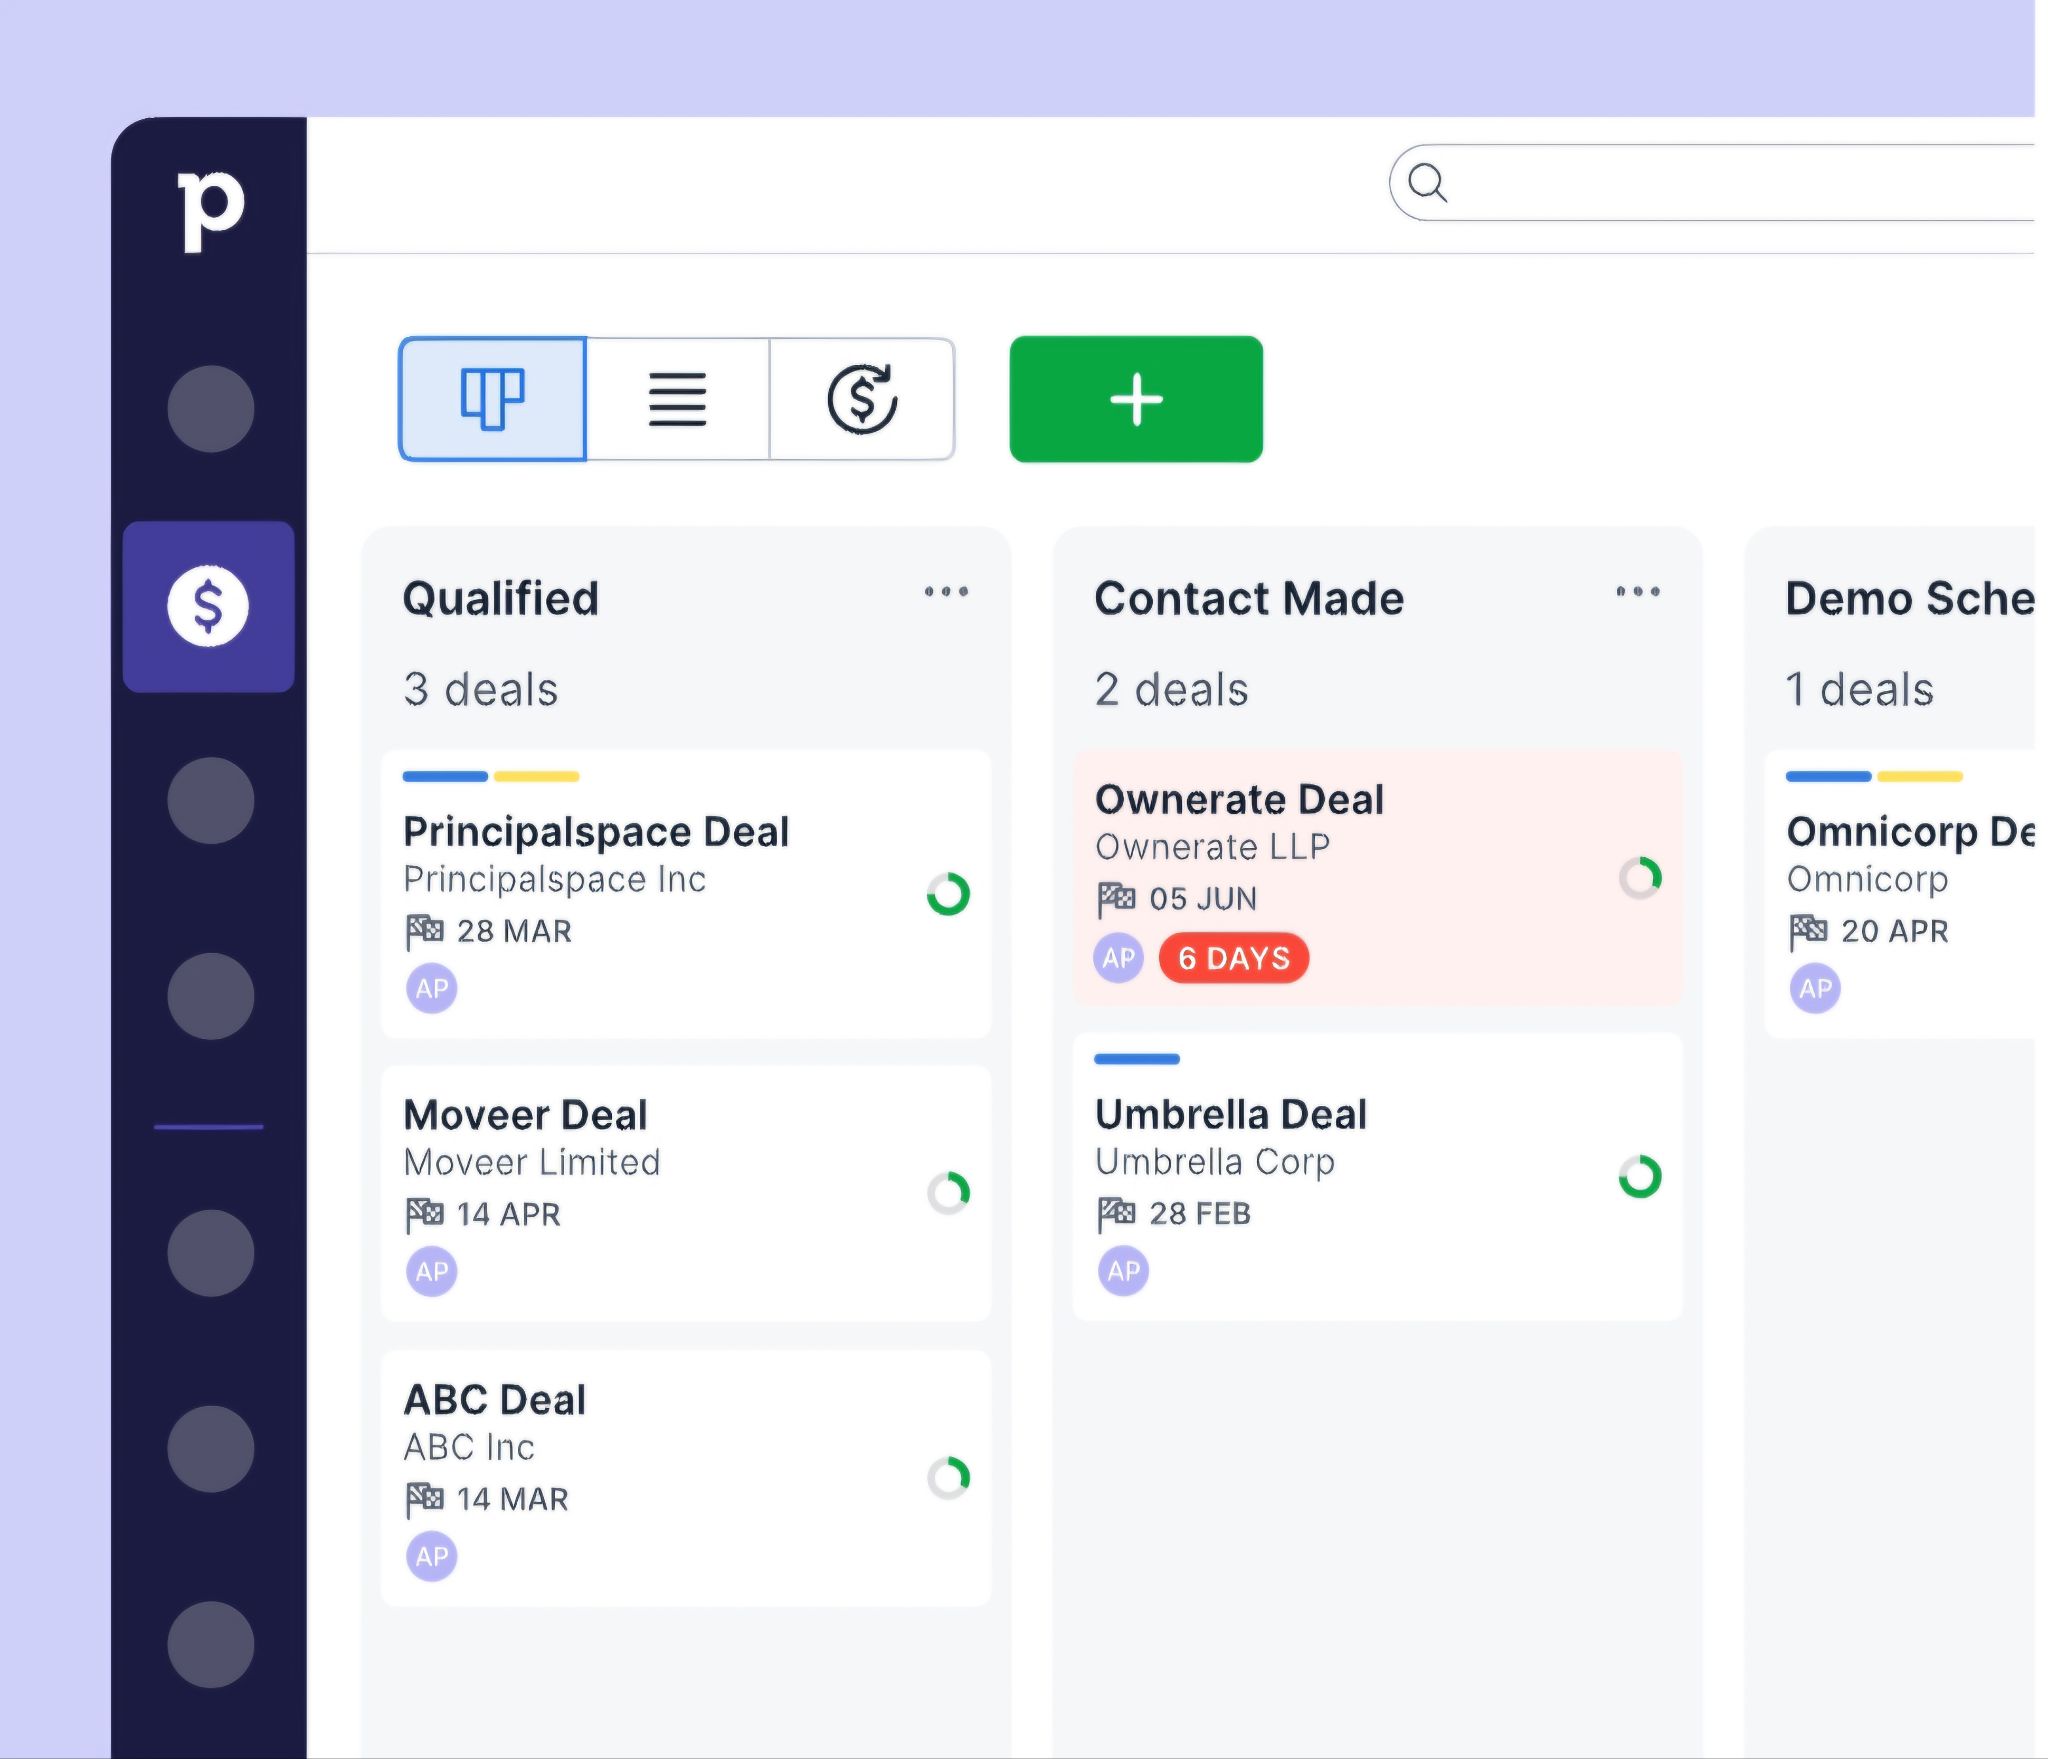Click Moveer Deal activity status ring
The image size is (2048, 1759).
948,1192
